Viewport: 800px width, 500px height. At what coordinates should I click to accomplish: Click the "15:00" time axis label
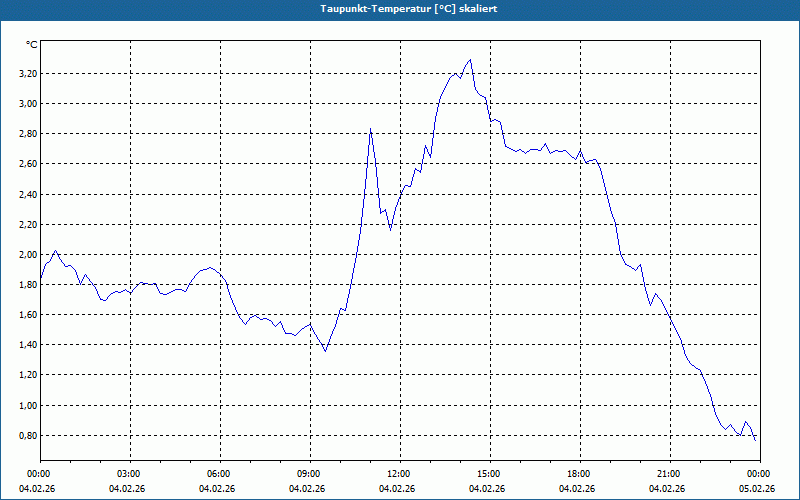[x=487, y=474]
